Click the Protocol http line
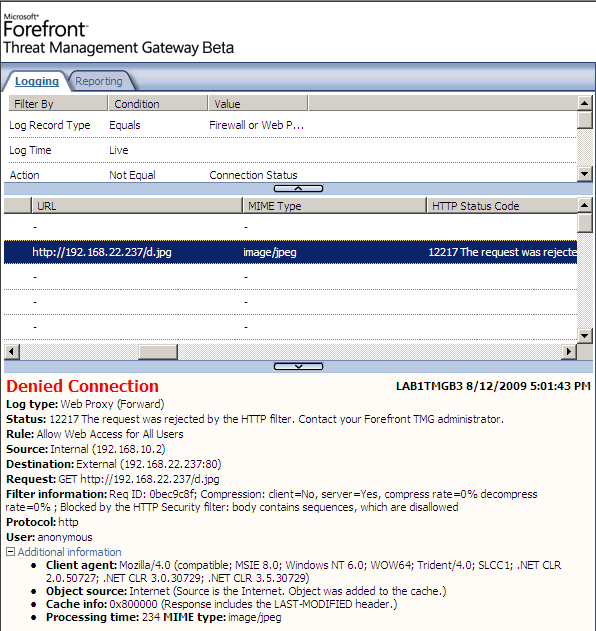596x631 pixels. [42, 522]
